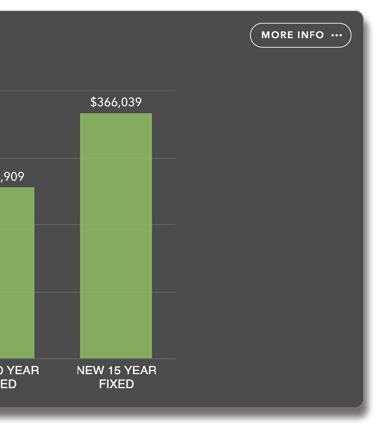Screen dimensions: 389x434
Task: Click the MORE INFO text label
Action: [292, 35]
